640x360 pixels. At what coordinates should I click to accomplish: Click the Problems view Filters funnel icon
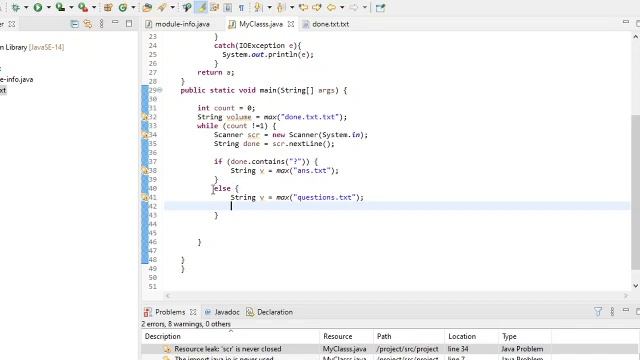tap(598, 312)
